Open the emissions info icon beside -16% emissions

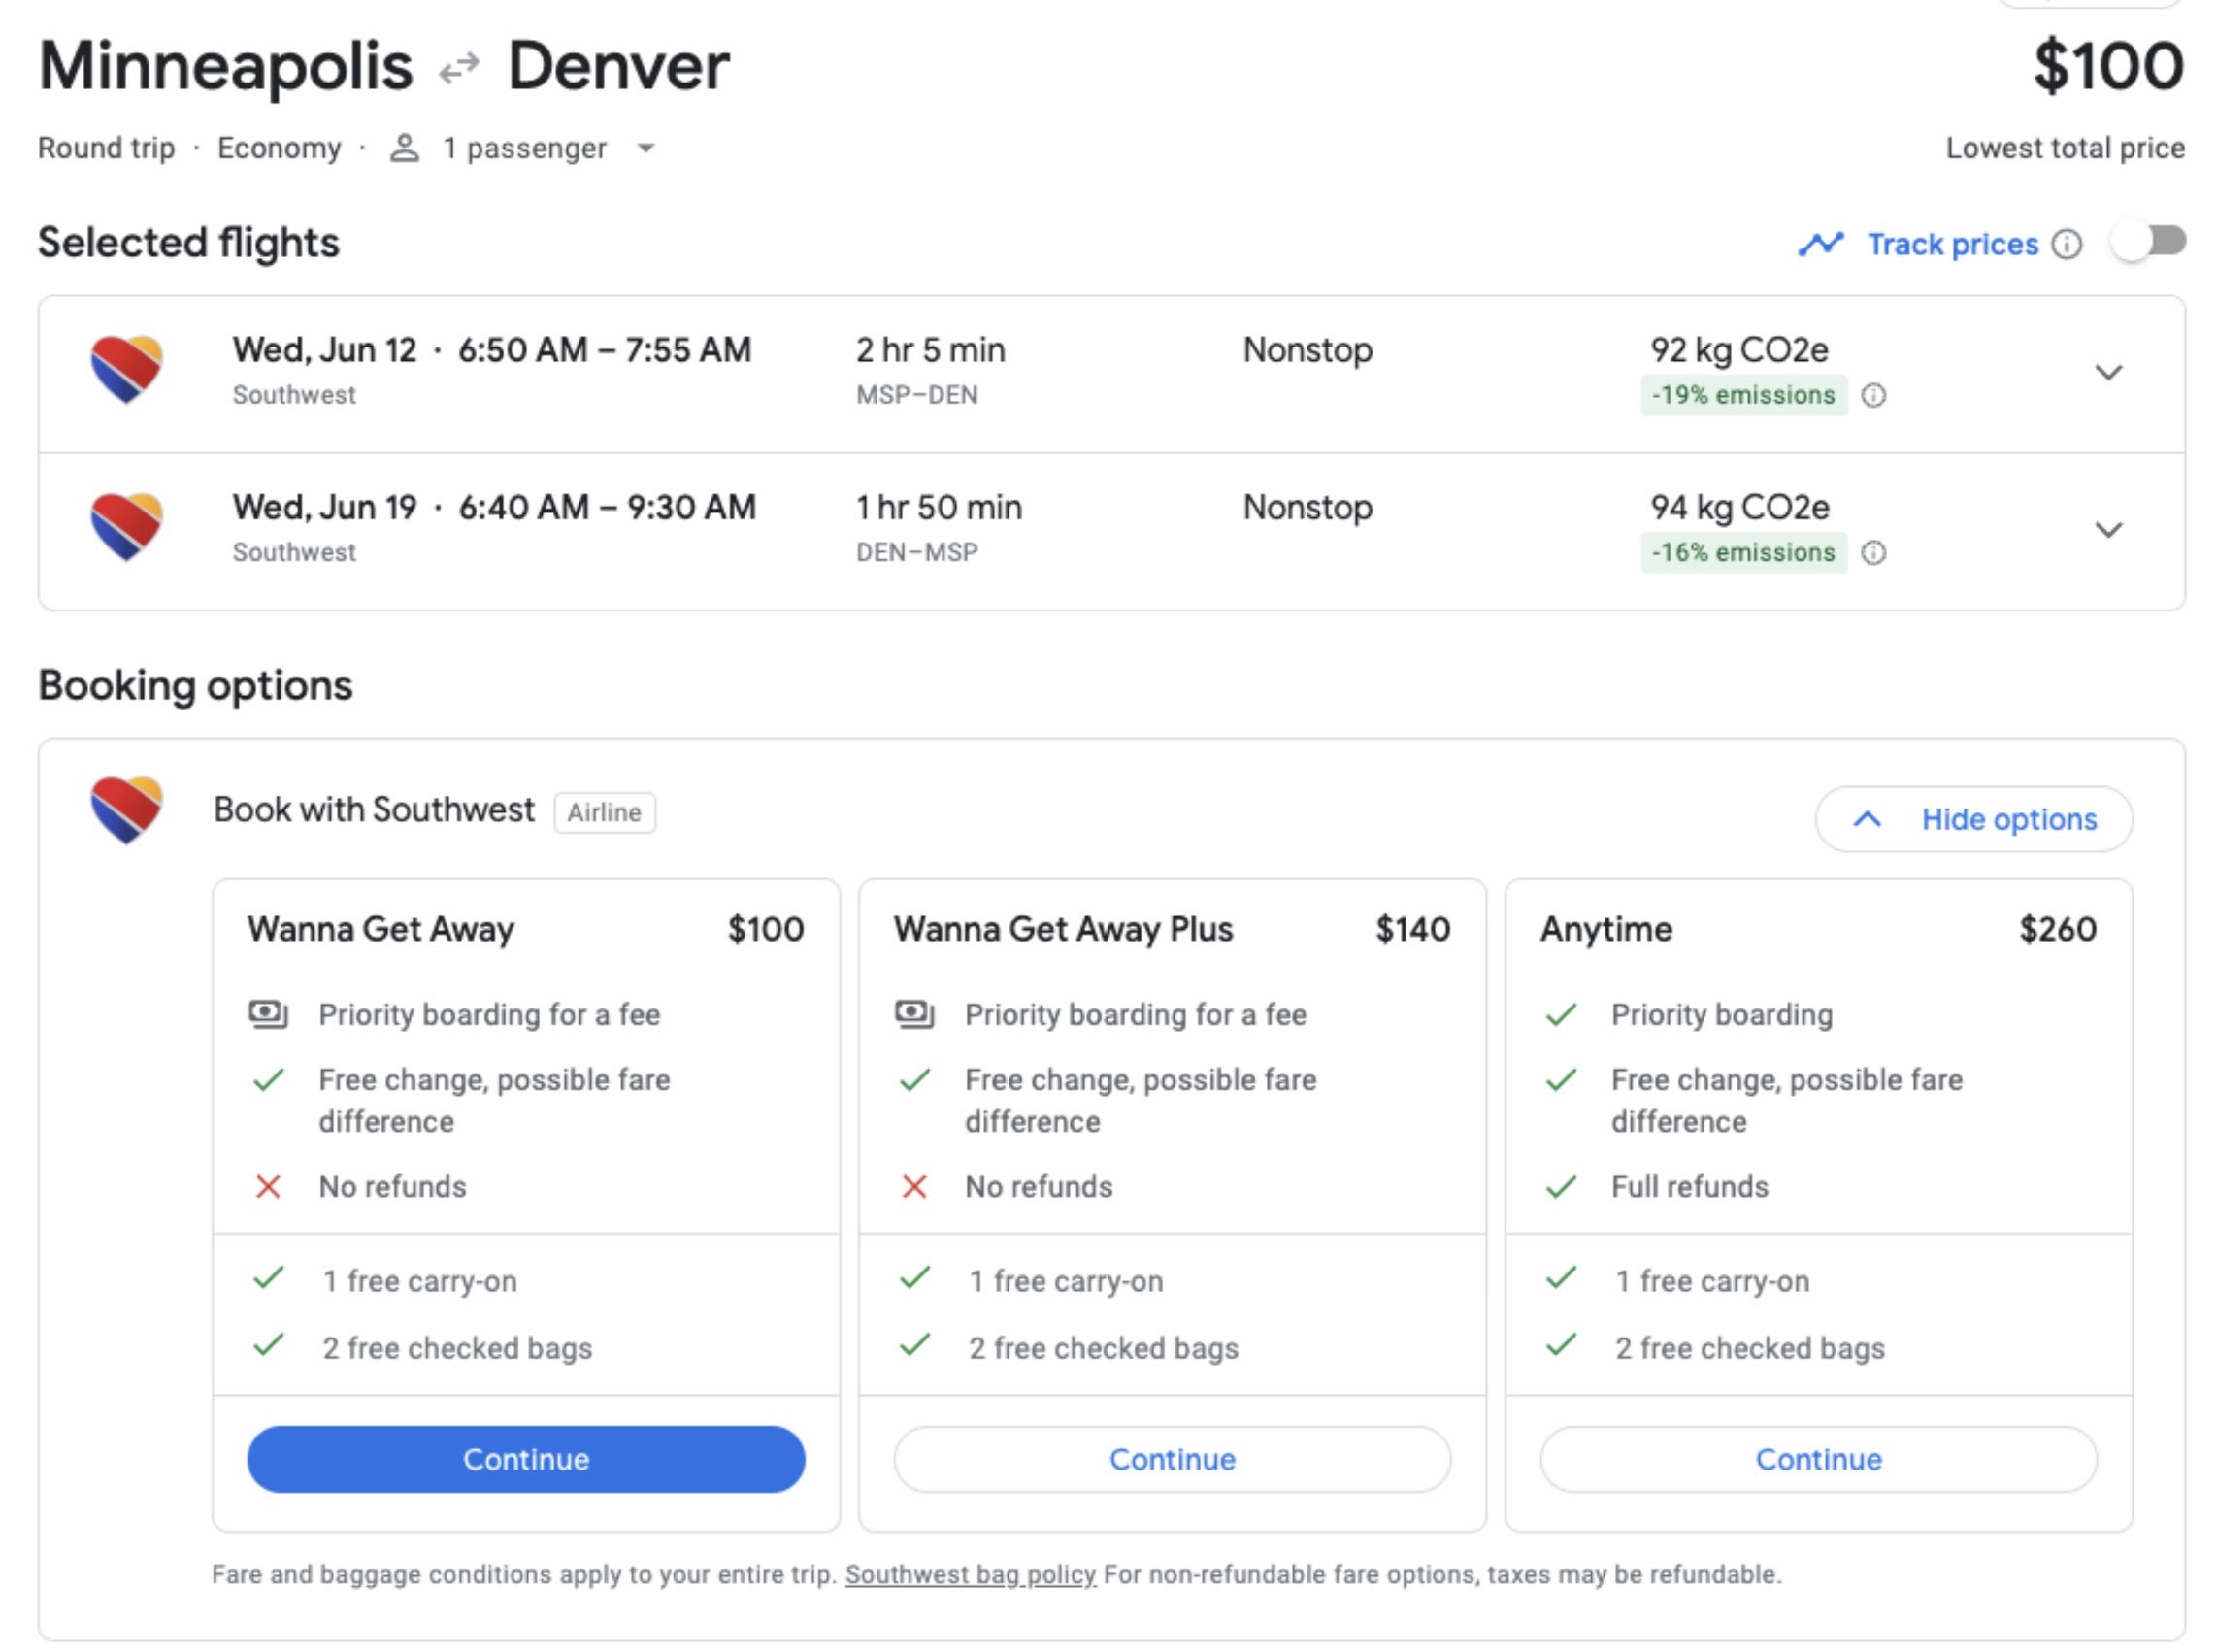tap(1876, 553)
